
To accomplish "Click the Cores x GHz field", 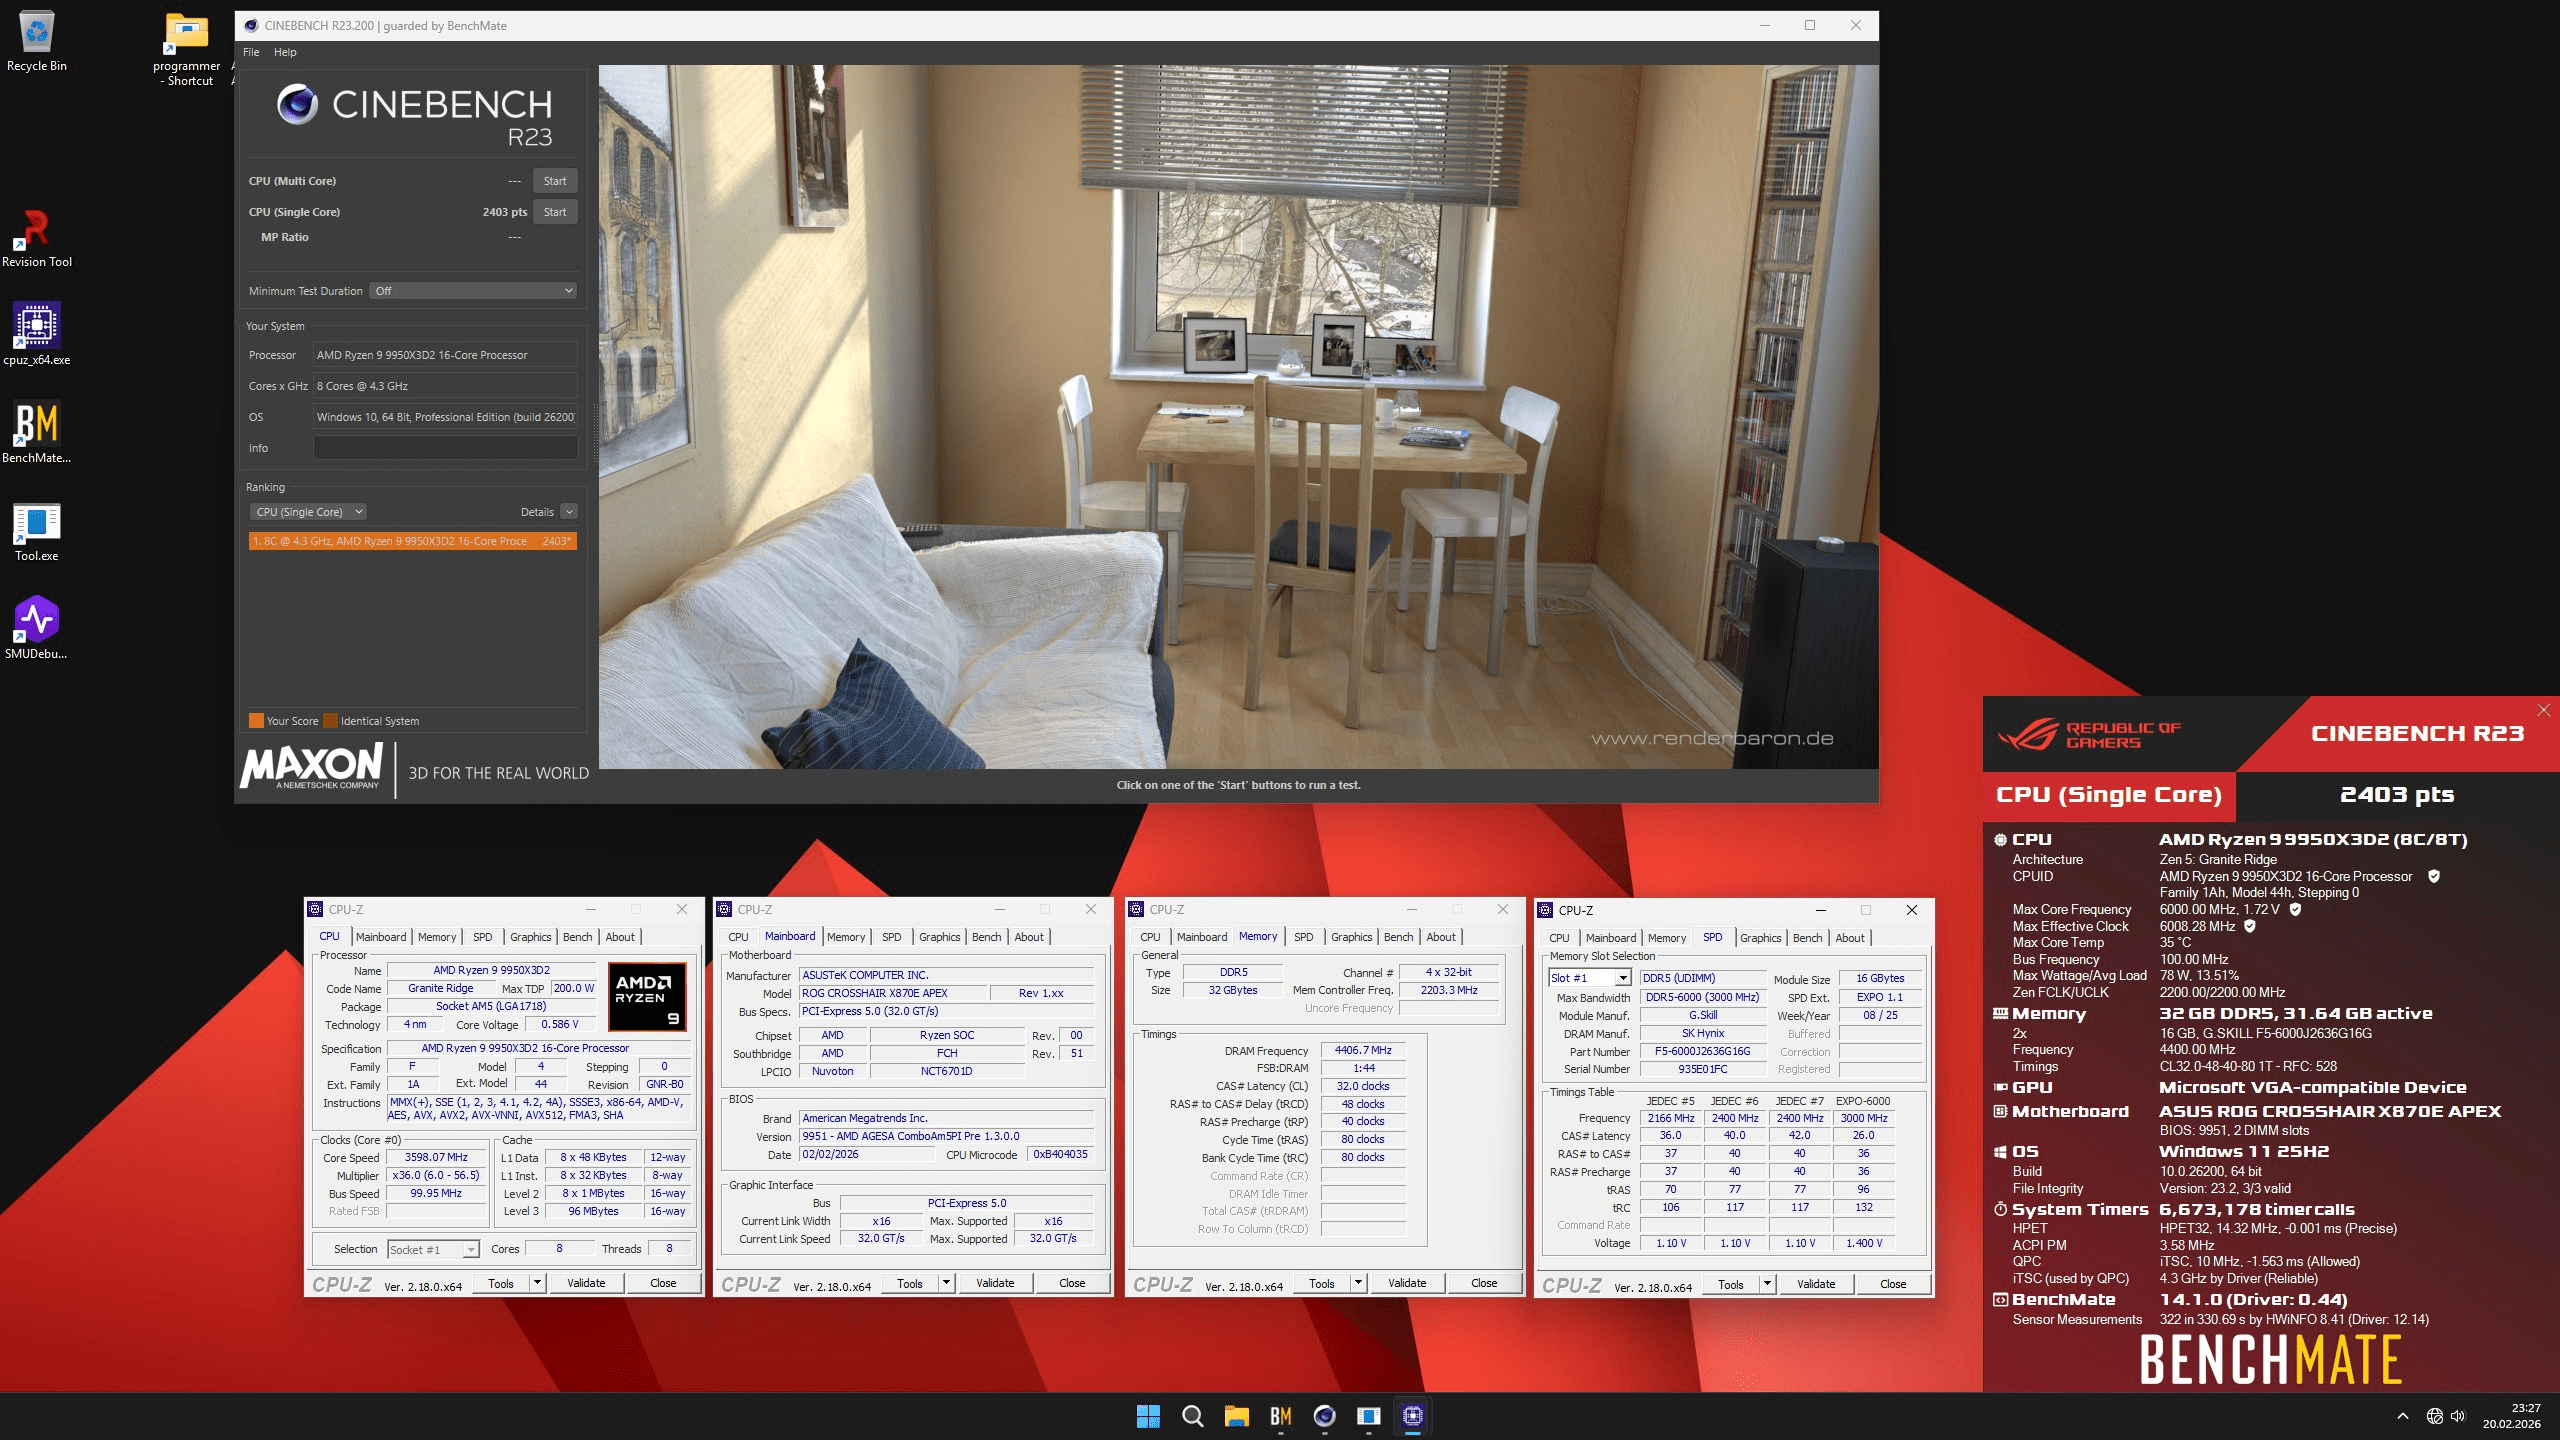I will pos(445,386).
